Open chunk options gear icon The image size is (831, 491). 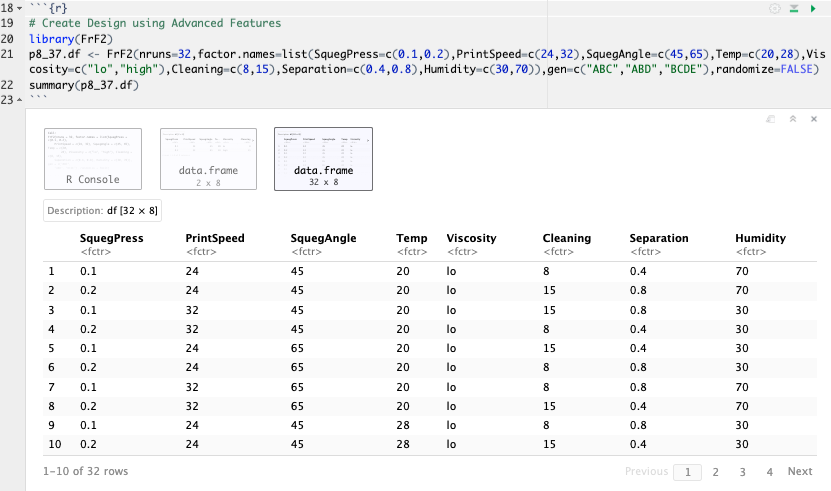pos(775,8)
